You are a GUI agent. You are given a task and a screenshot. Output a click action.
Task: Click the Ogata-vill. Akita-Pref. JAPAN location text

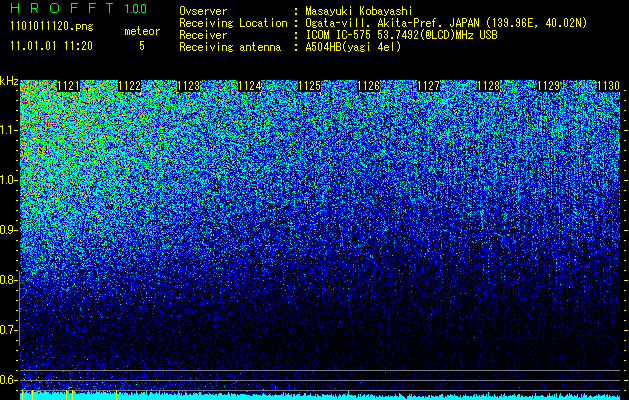pos(446,23)
